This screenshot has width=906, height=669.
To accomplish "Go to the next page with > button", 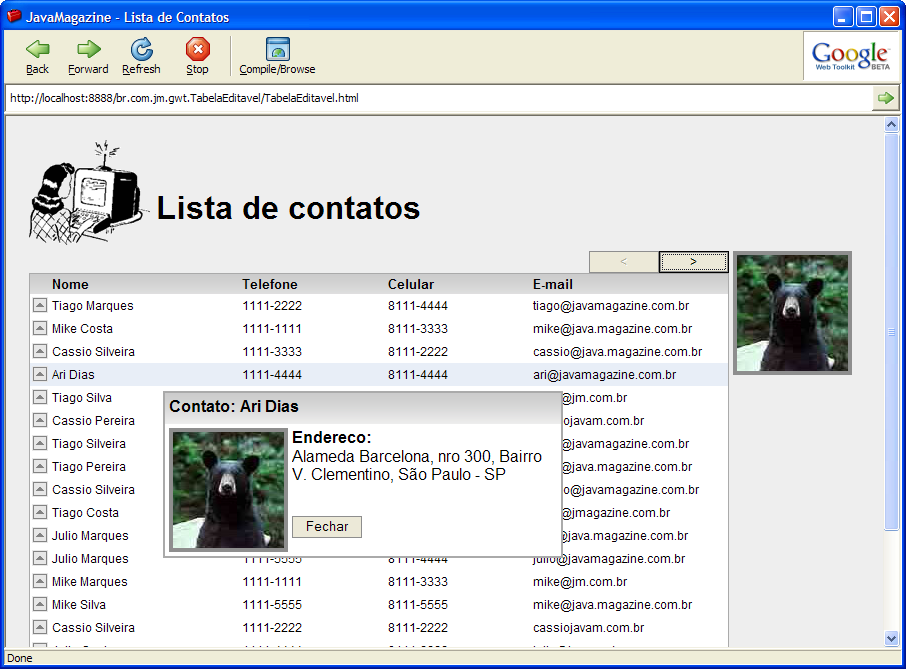I will click(x=693, y=262).
